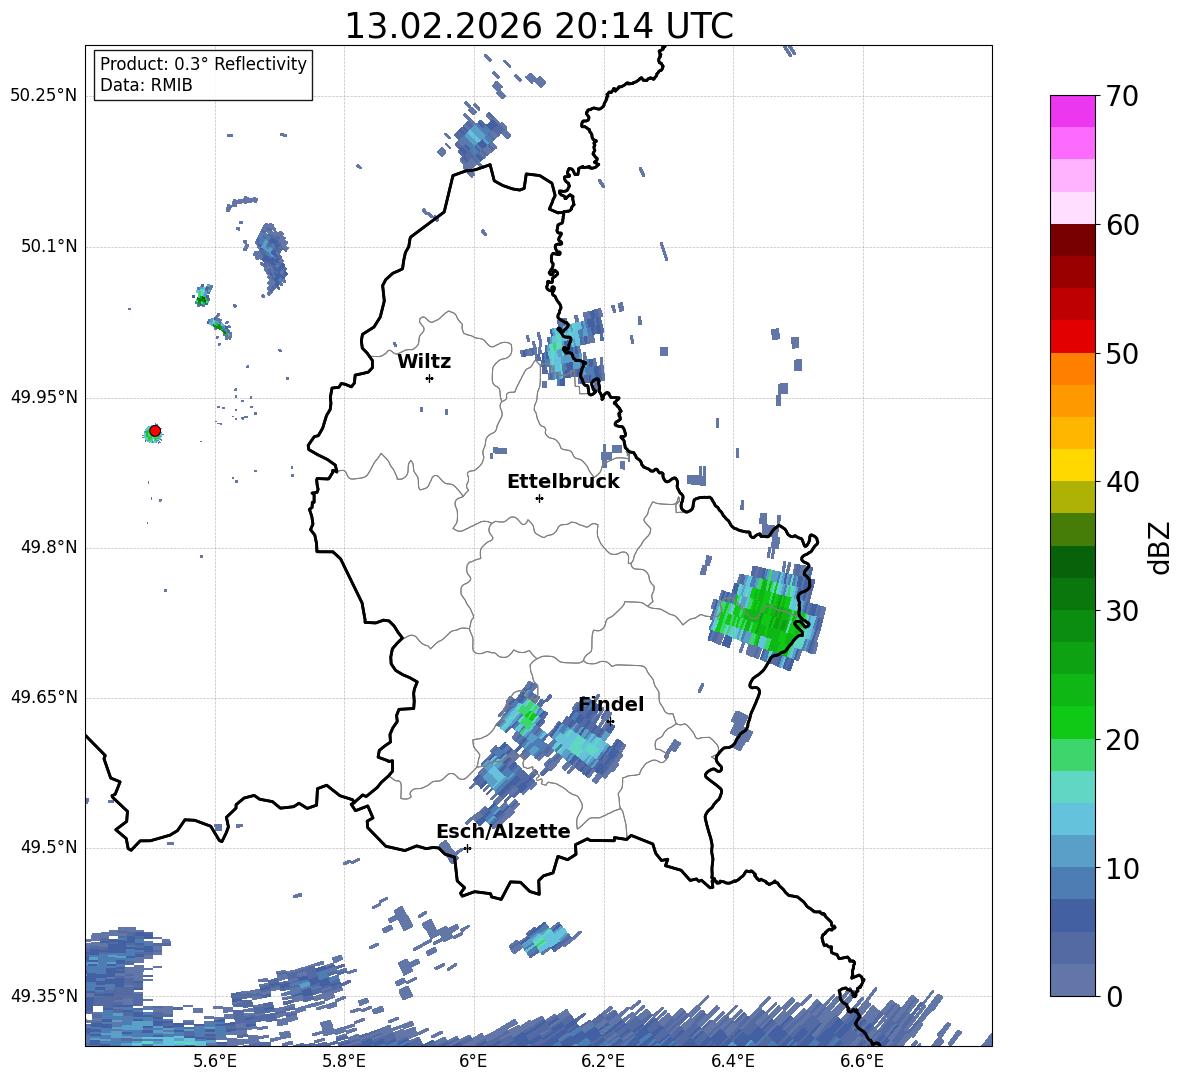Click the 'Product: 0.3° Reflectivity' label
Screen dimensions: 1184x1081
(203, 64)
